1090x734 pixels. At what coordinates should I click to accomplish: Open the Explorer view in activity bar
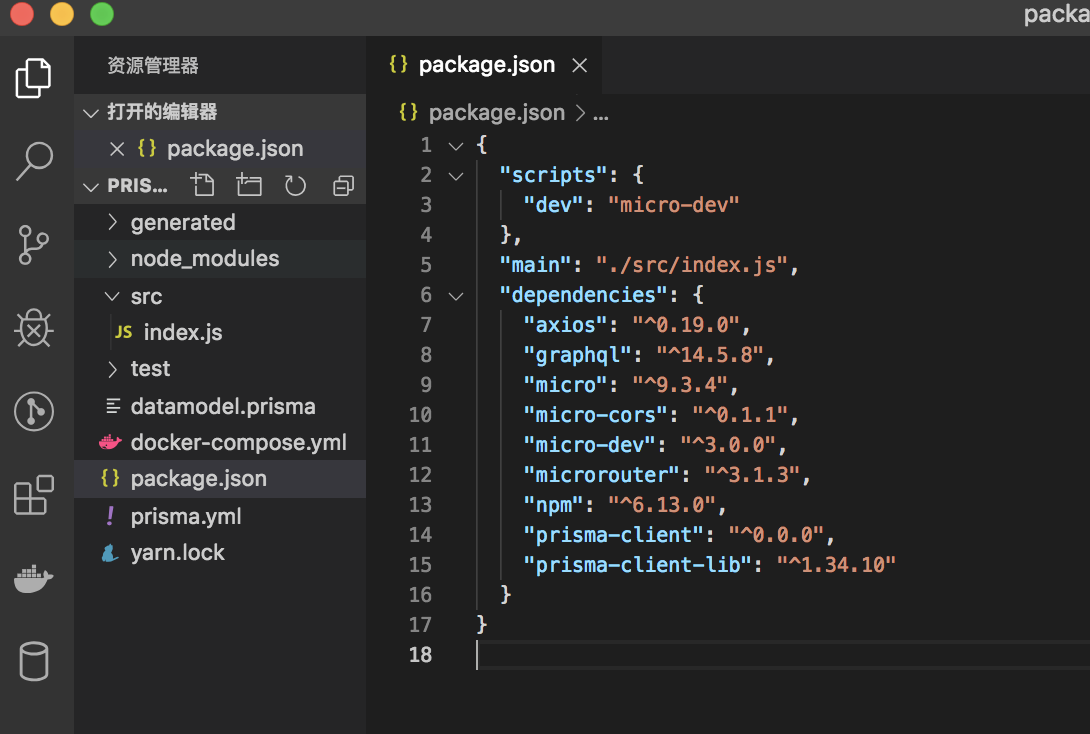click(x=34, y=78)
